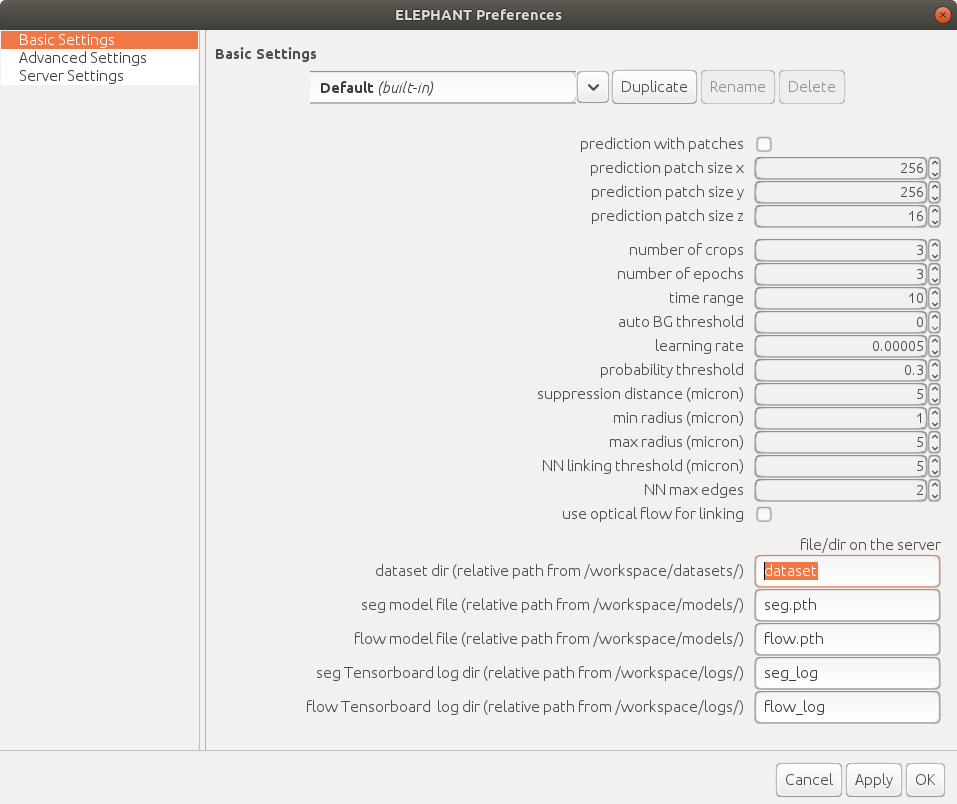Decrease suppression distance value
The image size is (957, 804).
pyautogui.click(x=934, y=399)
